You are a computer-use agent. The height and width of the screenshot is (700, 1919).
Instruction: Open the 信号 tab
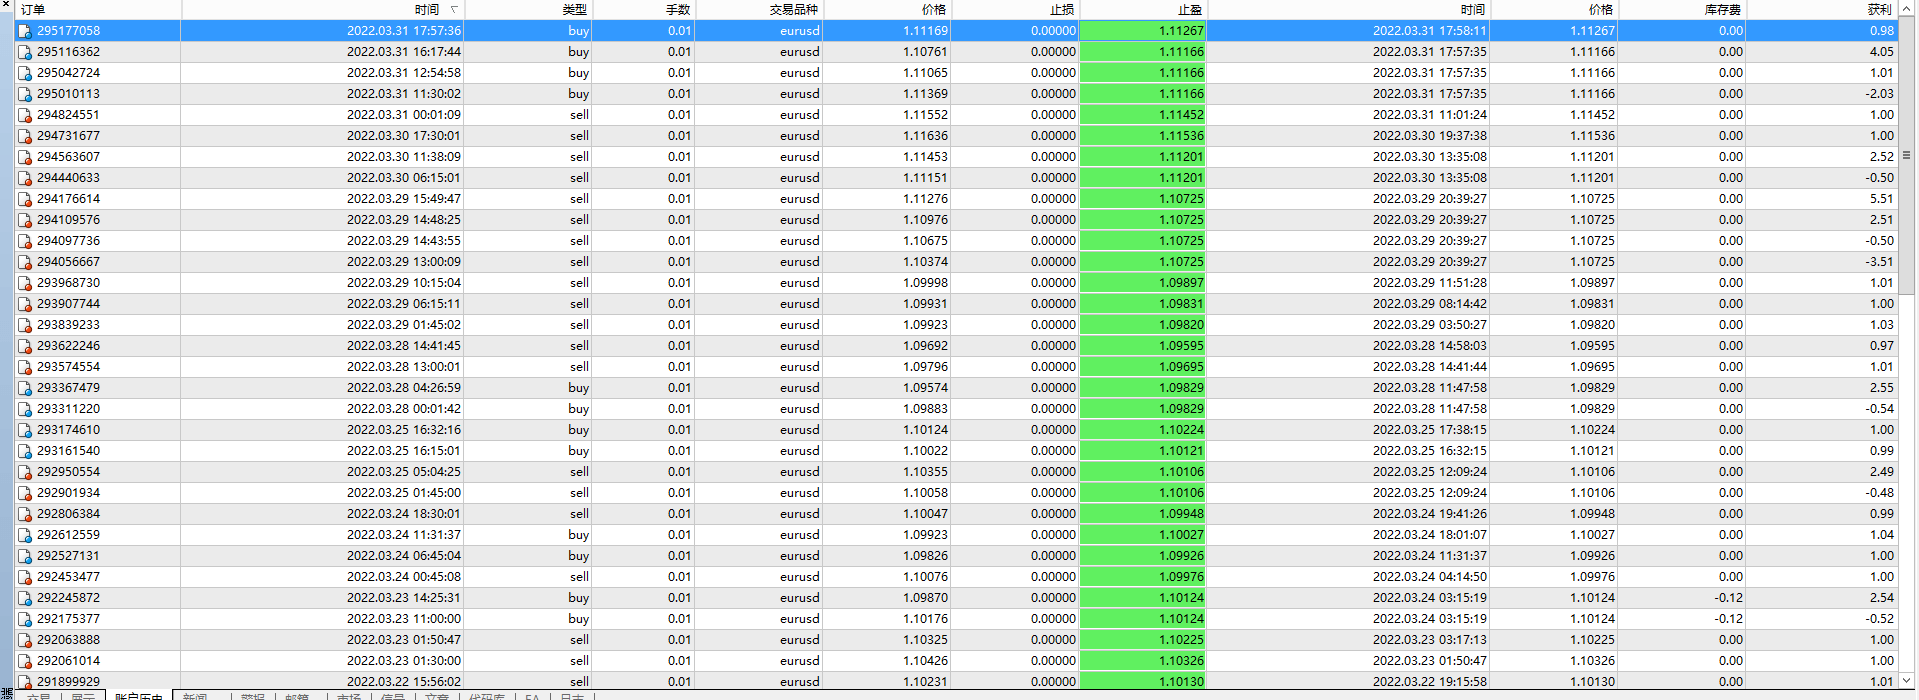393,696
